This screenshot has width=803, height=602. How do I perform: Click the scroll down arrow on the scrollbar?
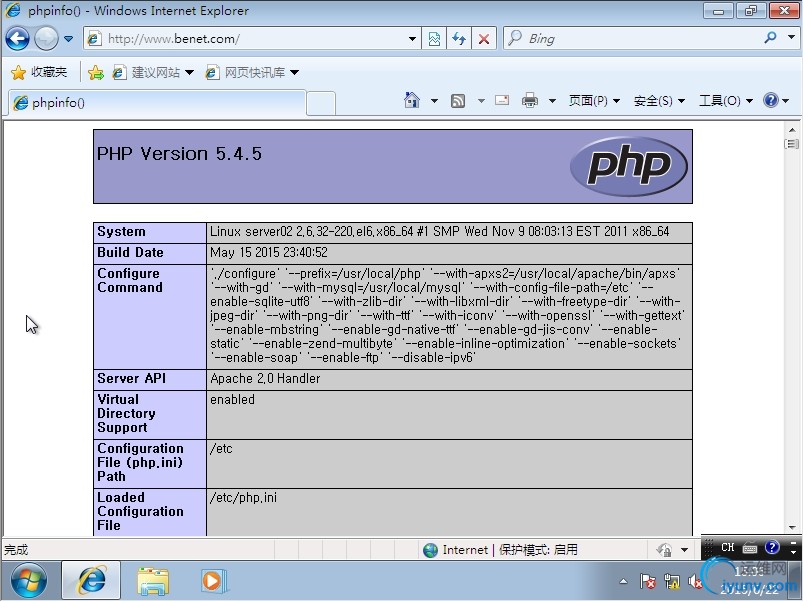(792, 528)
